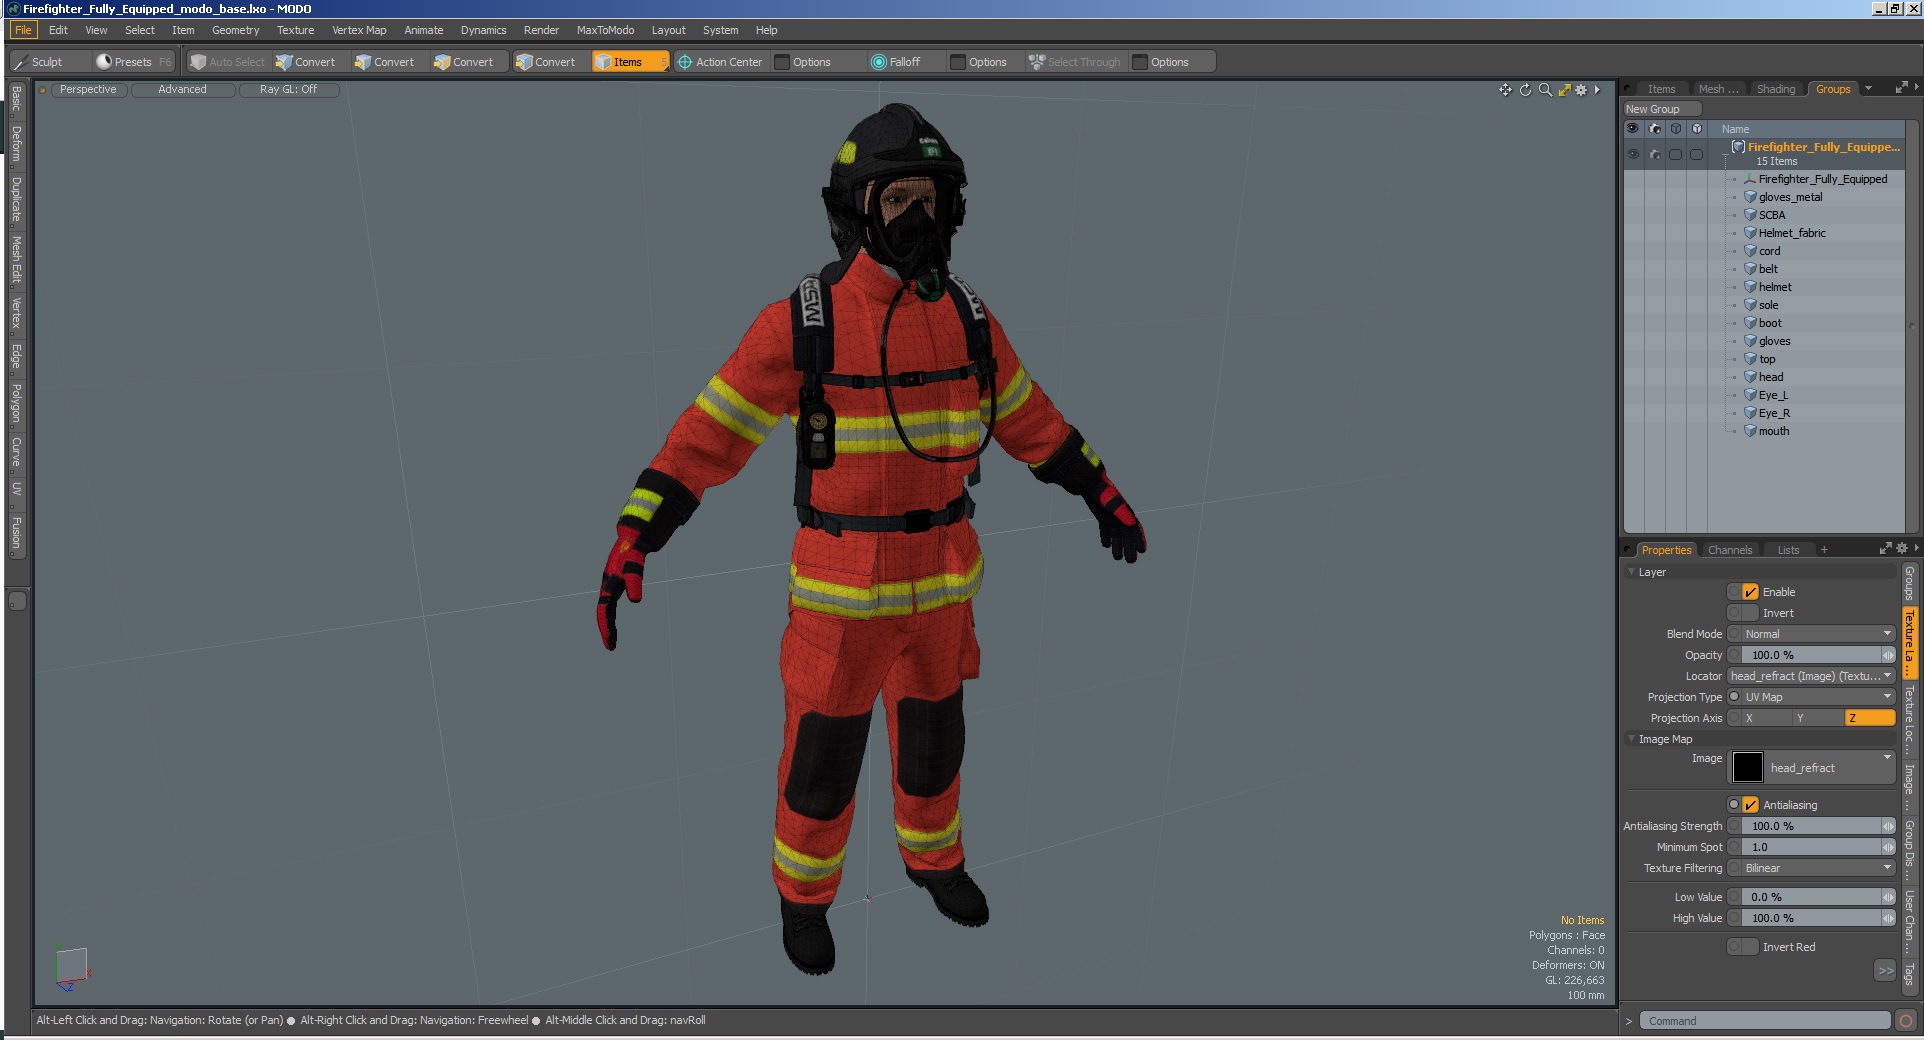The height and width of the screenshot is (1040, 1924).
Task: Click the viewport pan/move icon
Action: (1505, 90)
